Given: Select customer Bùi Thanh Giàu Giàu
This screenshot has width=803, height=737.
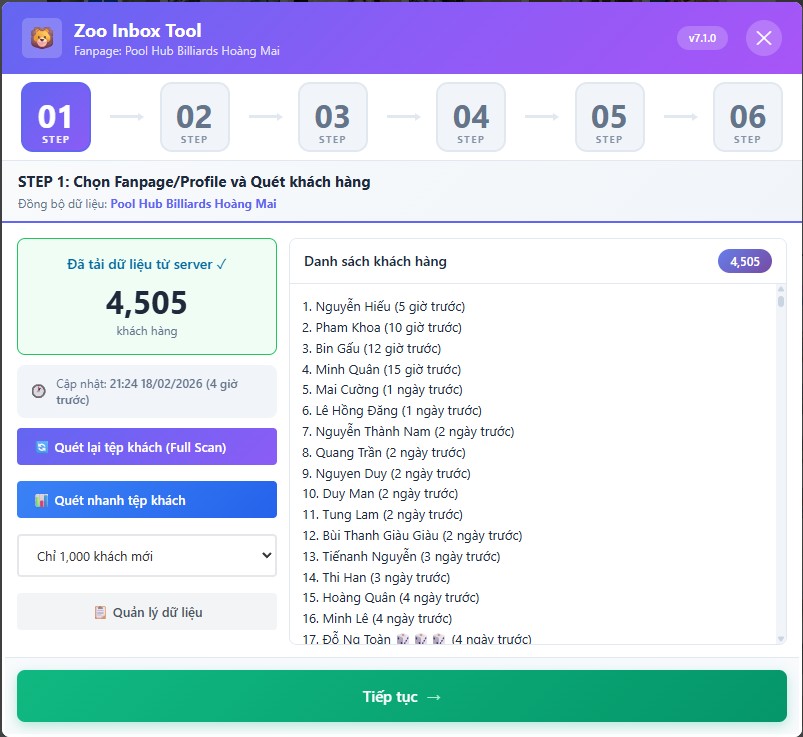Looking at the screenshot, I should click(412, 536).
